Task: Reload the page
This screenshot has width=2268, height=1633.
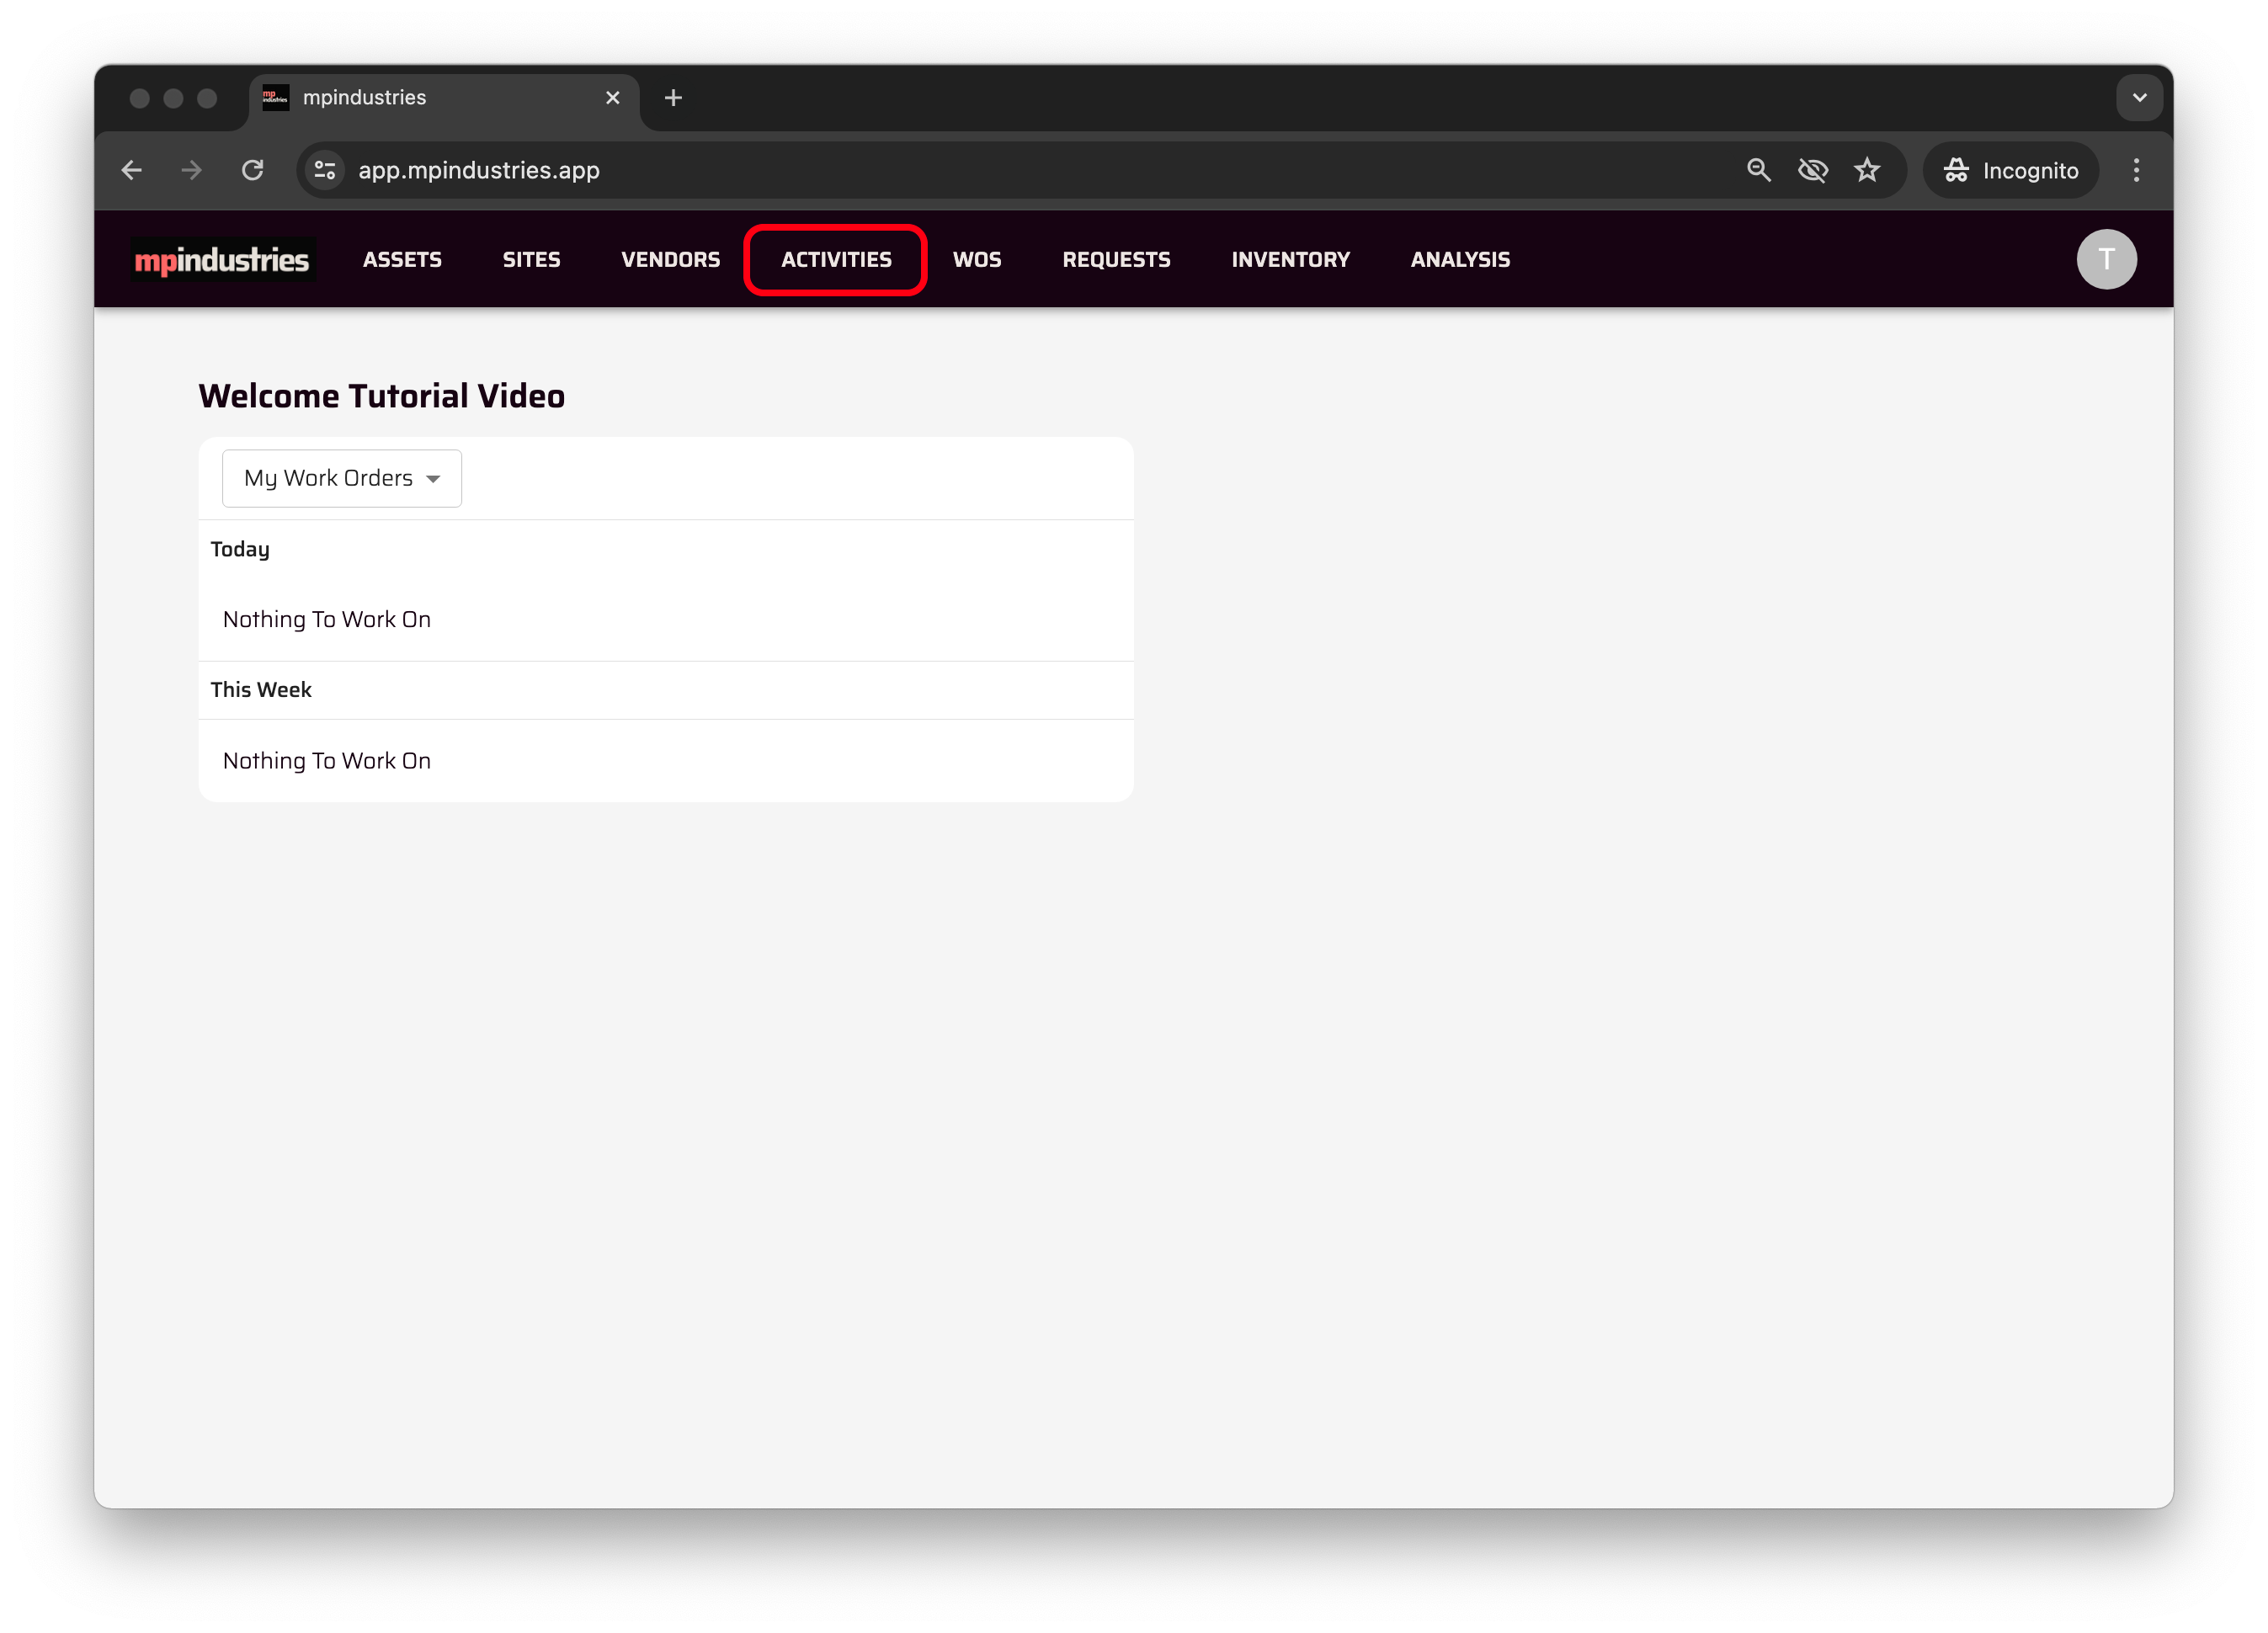Action: point(253,171)
